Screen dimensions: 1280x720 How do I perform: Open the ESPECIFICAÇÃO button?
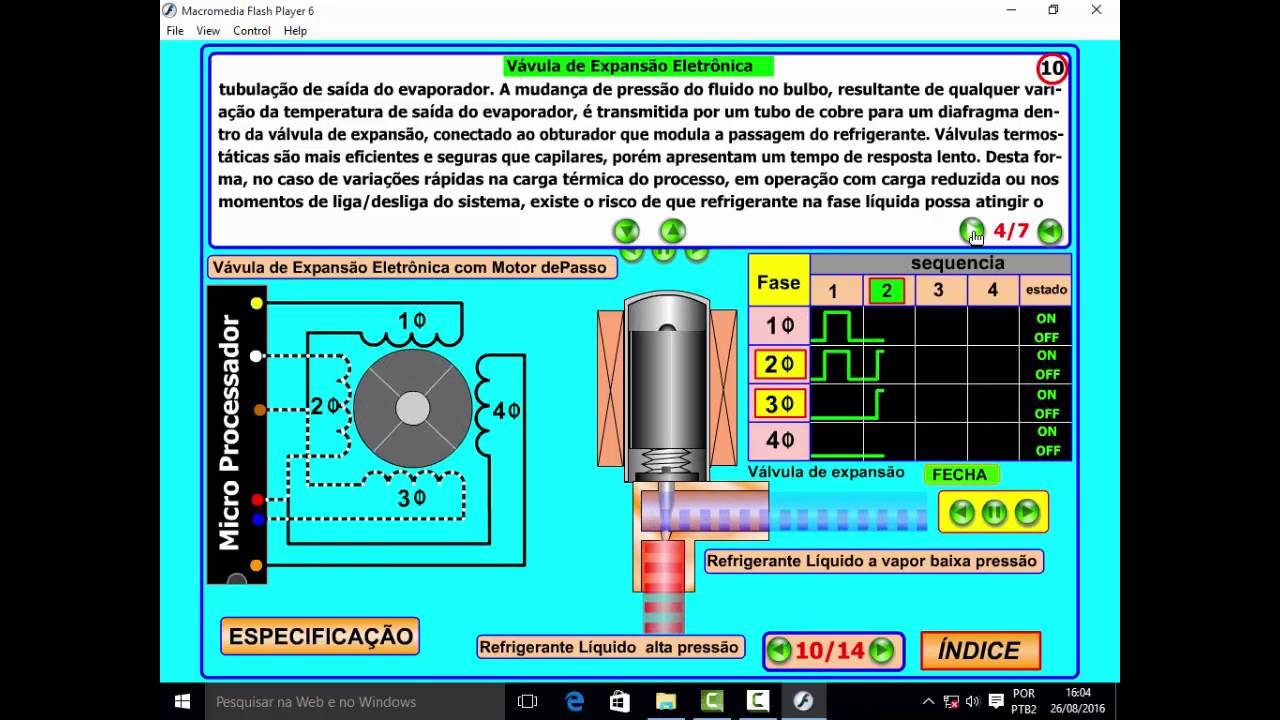click(x=320, y=636)
